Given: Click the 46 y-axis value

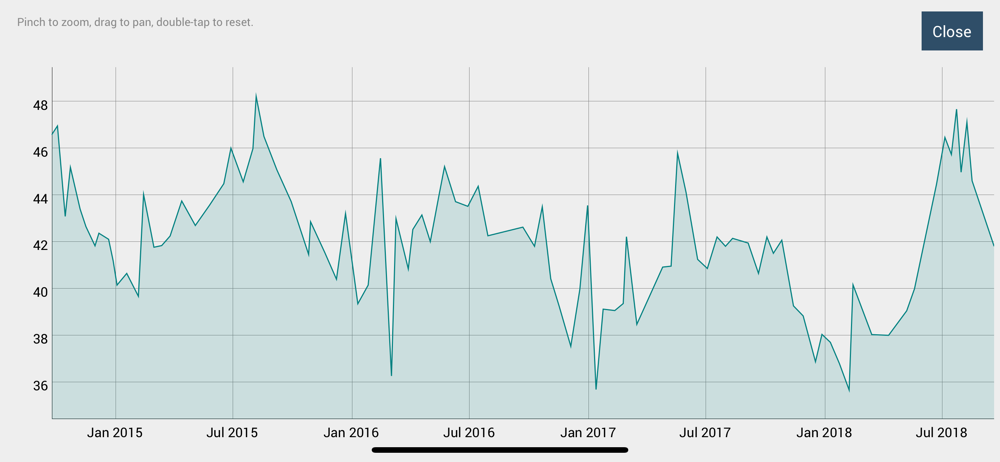Looking at the screenshot, I should click(x=40, y=152).
